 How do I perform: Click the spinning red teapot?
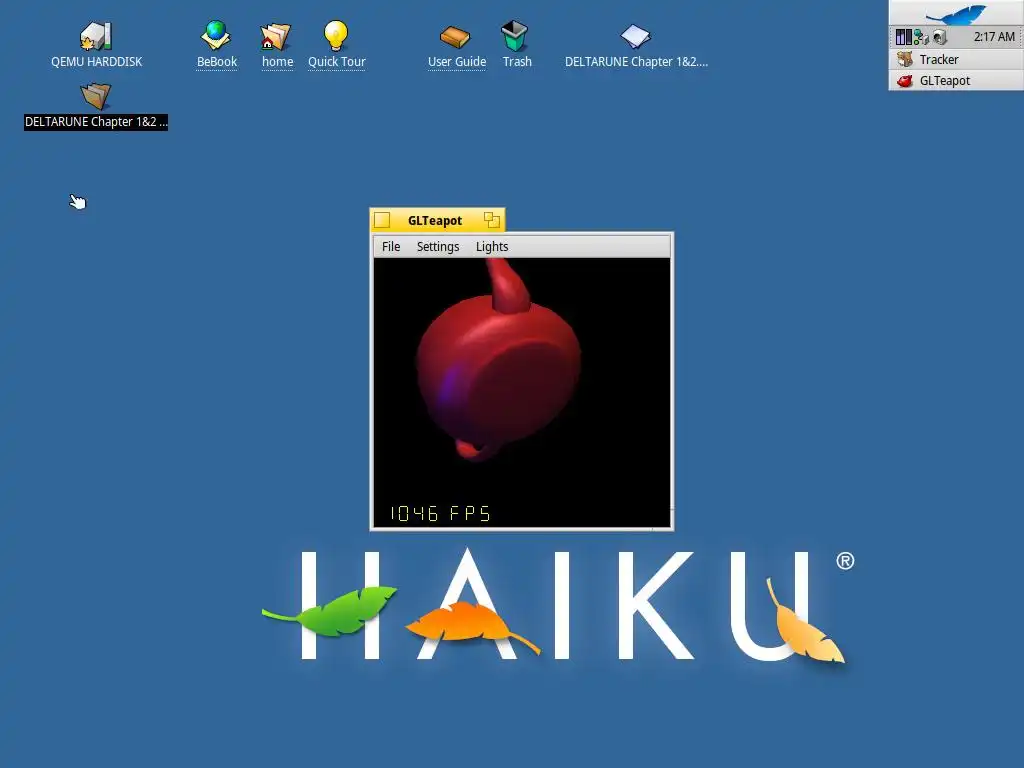coord(498,366)
